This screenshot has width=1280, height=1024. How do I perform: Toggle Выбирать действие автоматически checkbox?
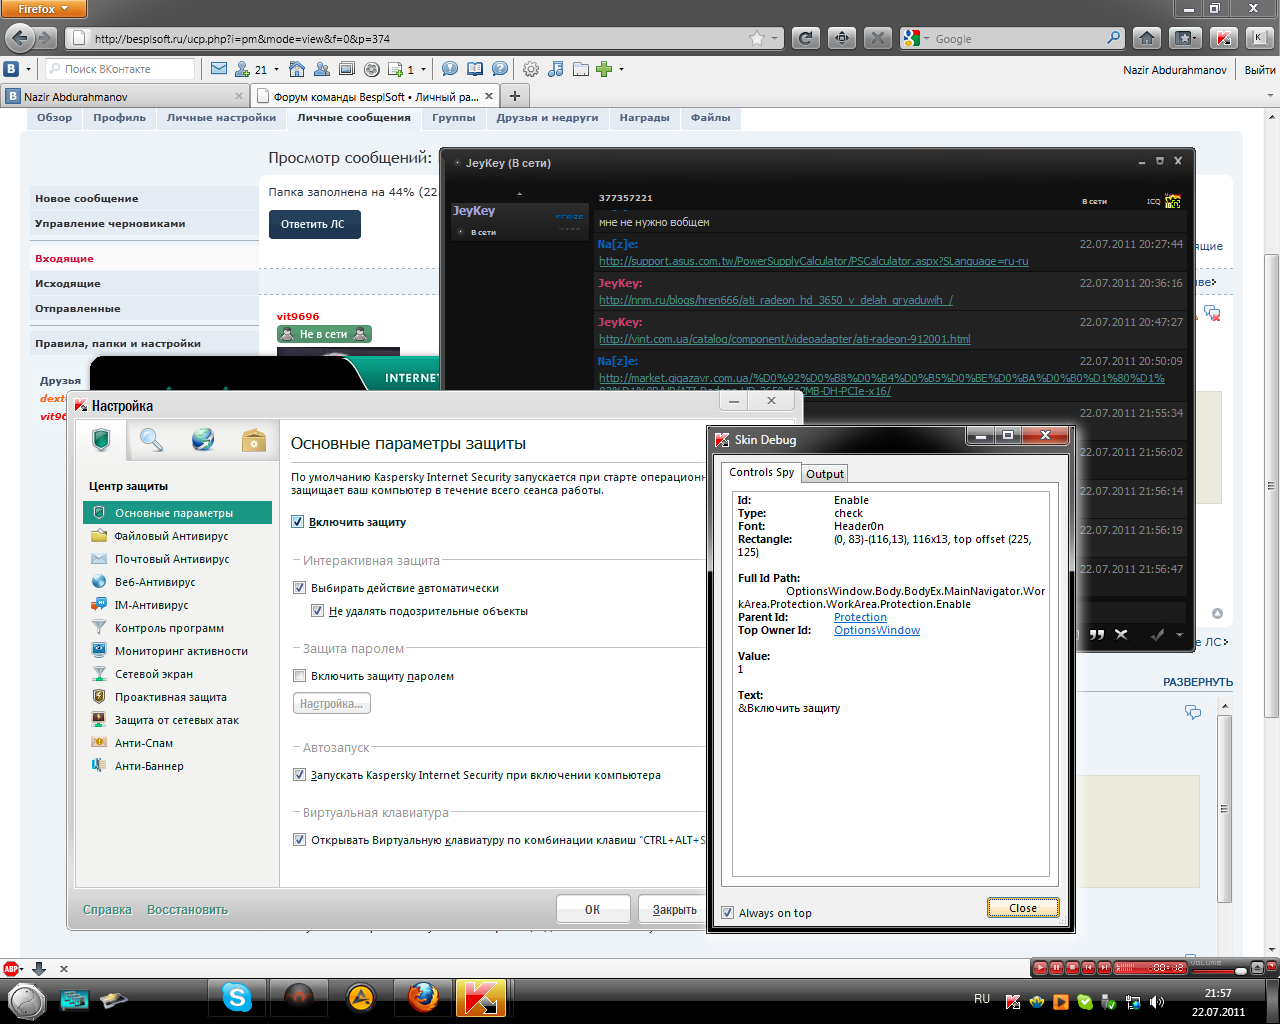299,588
